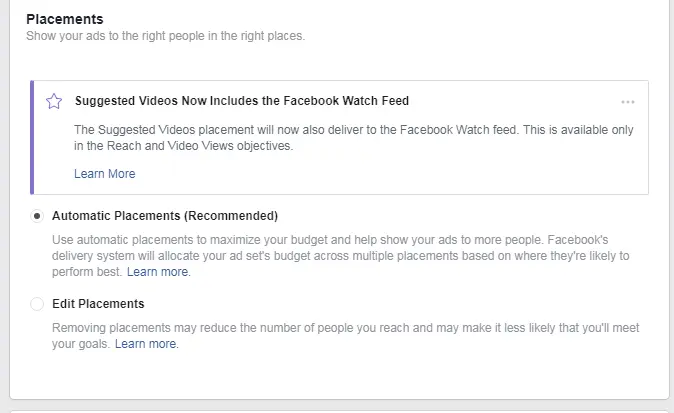674x413 pixels.
Task: Select the Automatic Placements radio button
Action: 37,215
